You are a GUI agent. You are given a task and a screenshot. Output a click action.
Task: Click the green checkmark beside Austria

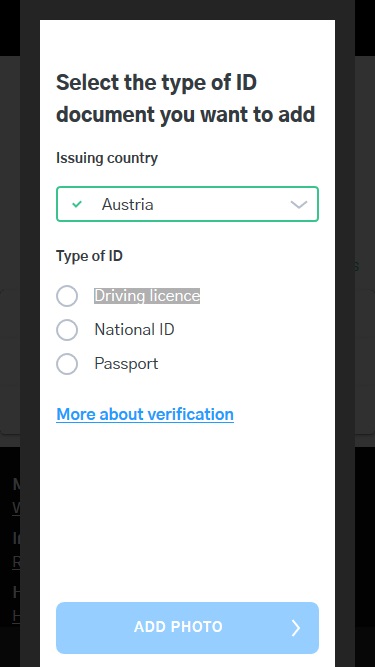[x=77, y=205]
